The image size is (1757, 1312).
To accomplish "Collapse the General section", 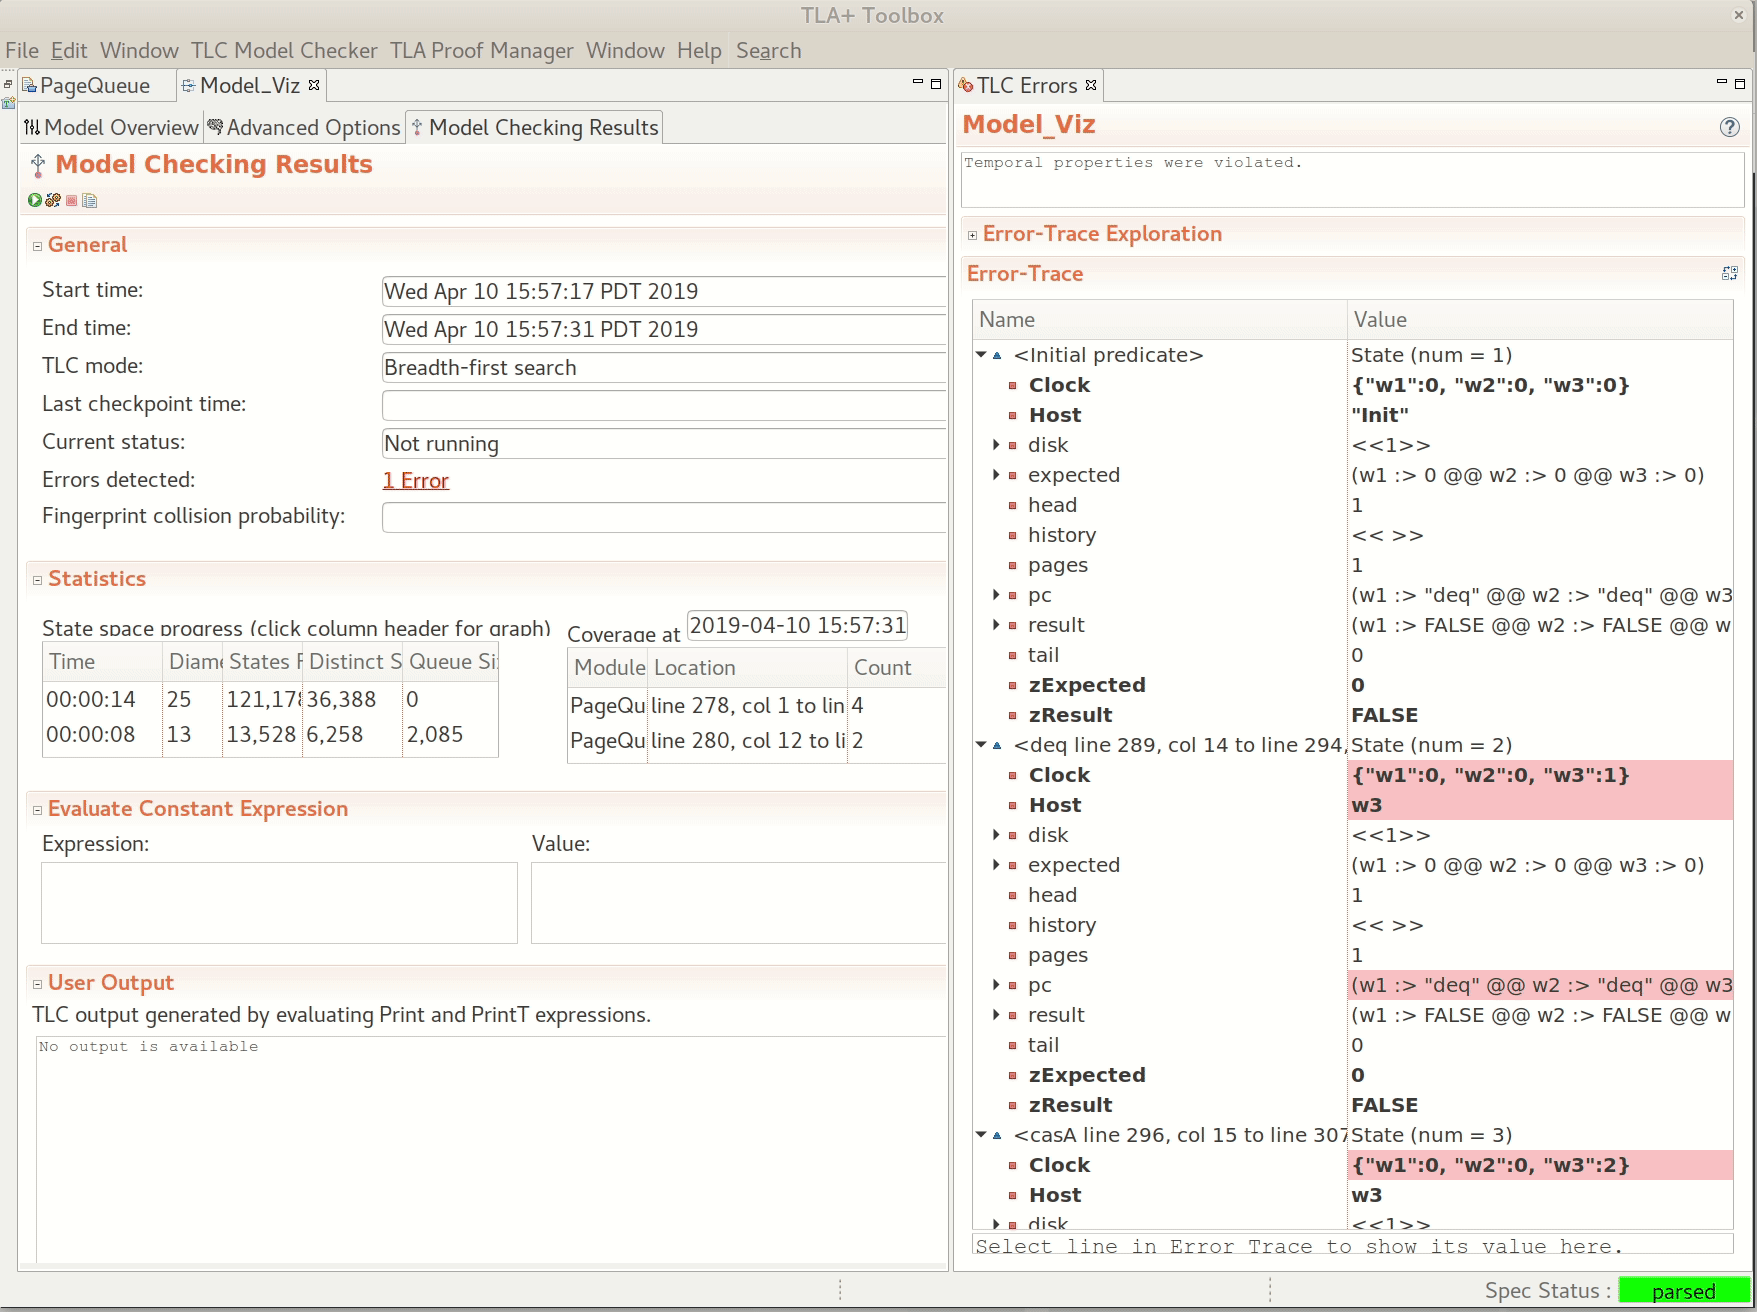I will tap(37, 246).
